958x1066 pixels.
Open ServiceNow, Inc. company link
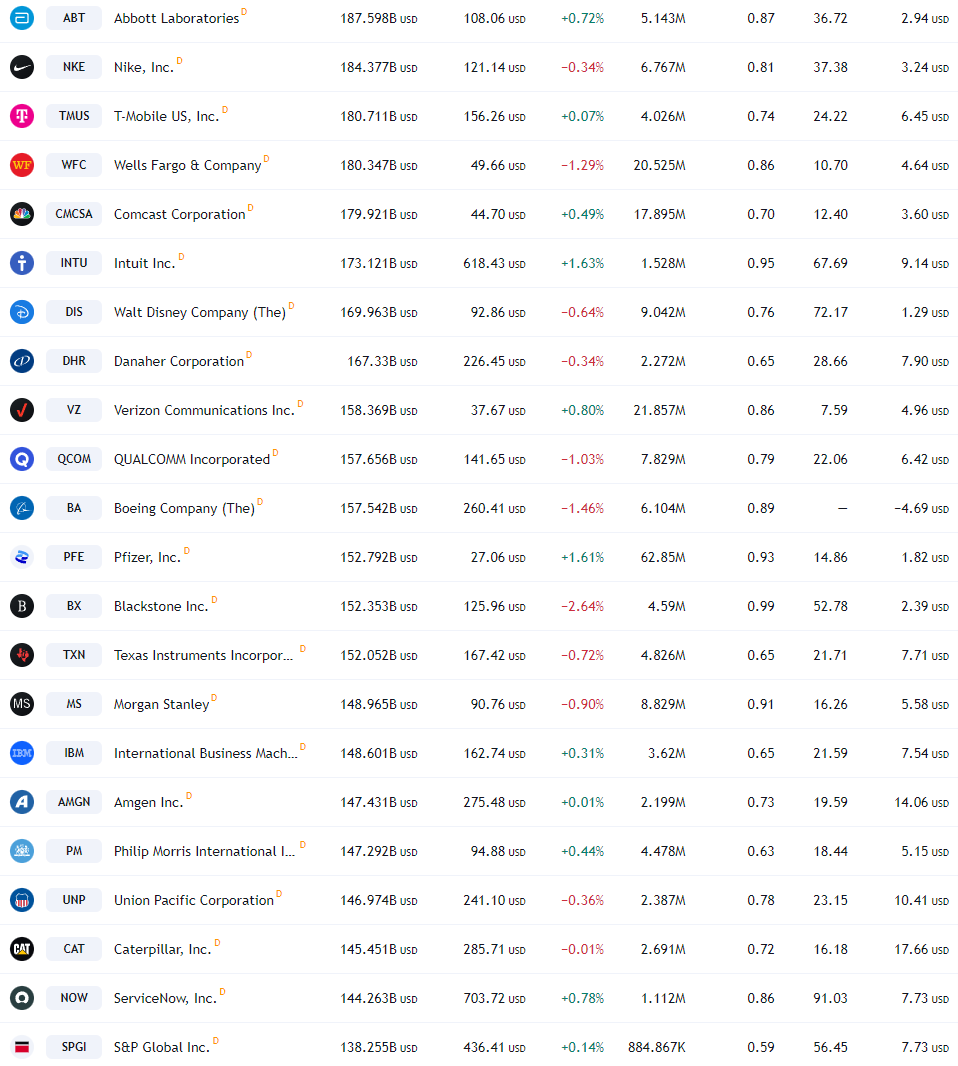click(165, 997)
